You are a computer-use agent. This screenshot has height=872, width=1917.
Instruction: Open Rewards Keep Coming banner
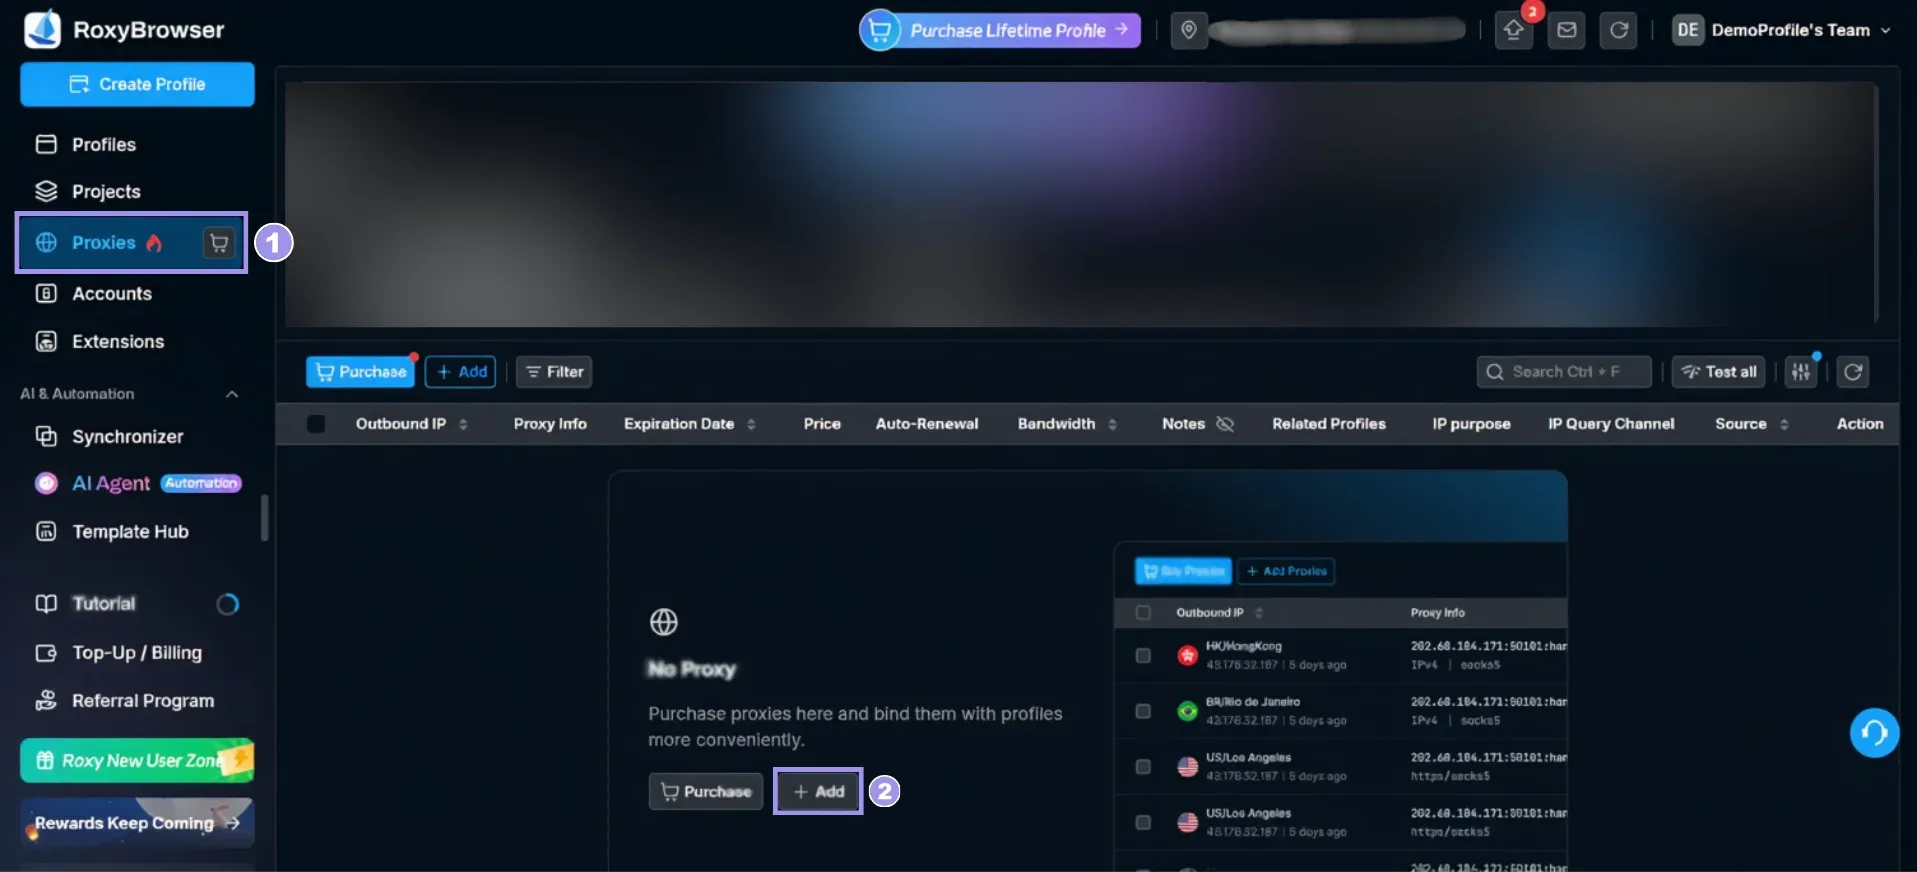click(137, 822)
